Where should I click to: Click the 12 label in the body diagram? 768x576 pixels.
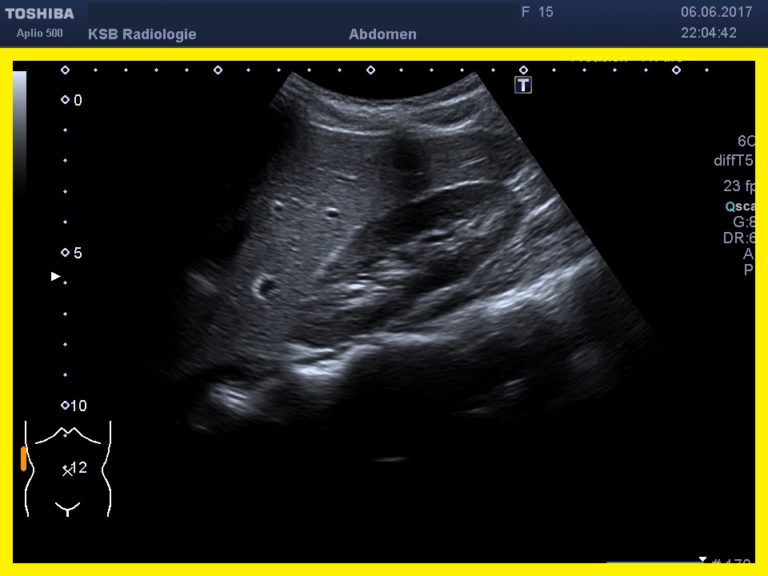coord(79,467)
